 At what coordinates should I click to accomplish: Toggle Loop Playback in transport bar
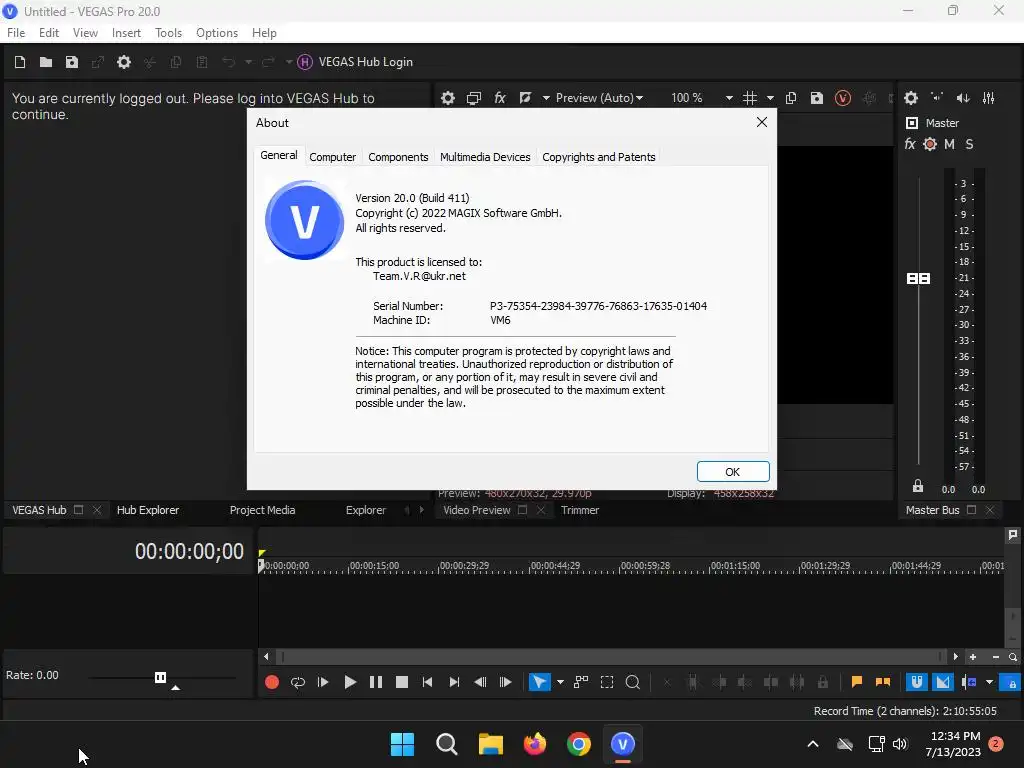pyautogui.click(x=298, y=682)
